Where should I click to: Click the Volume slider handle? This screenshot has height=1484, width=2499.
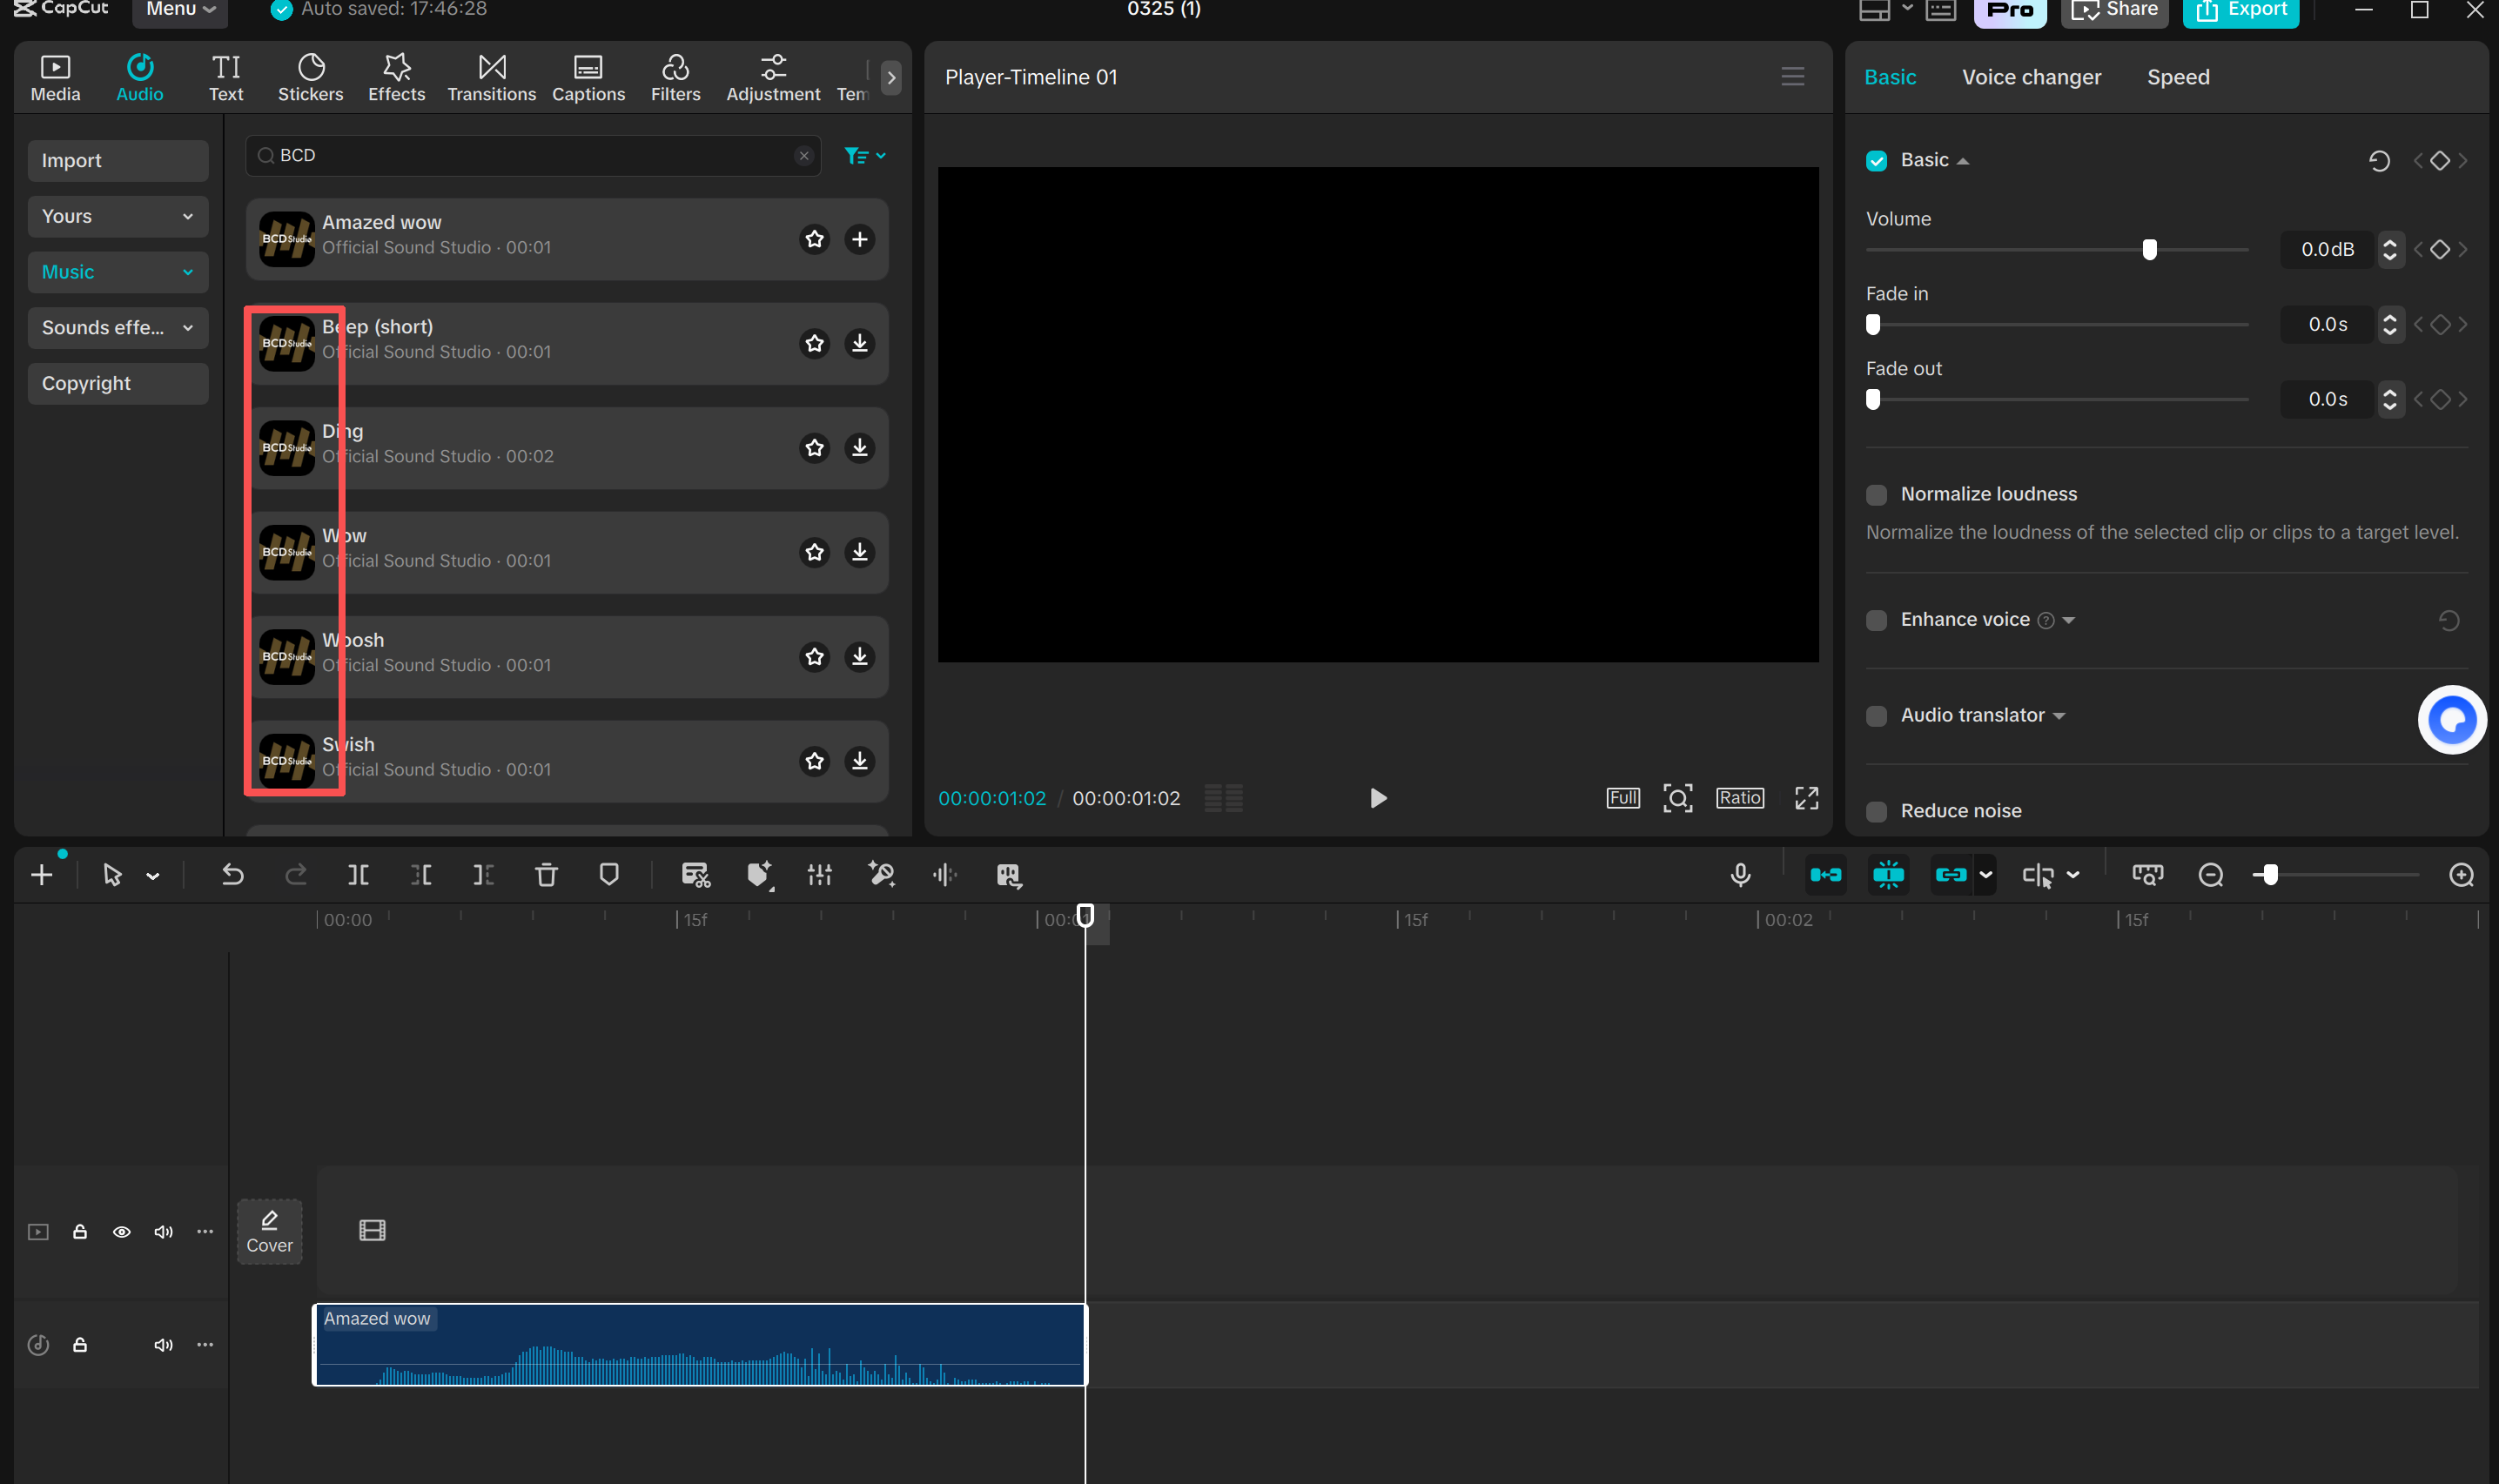[x=2149, y=249]
